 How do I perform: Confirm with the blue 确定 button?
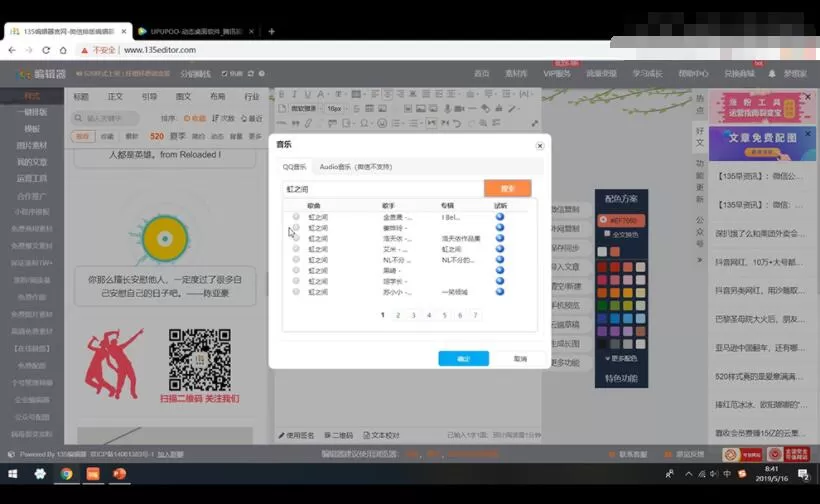click(x=463, y=359)
